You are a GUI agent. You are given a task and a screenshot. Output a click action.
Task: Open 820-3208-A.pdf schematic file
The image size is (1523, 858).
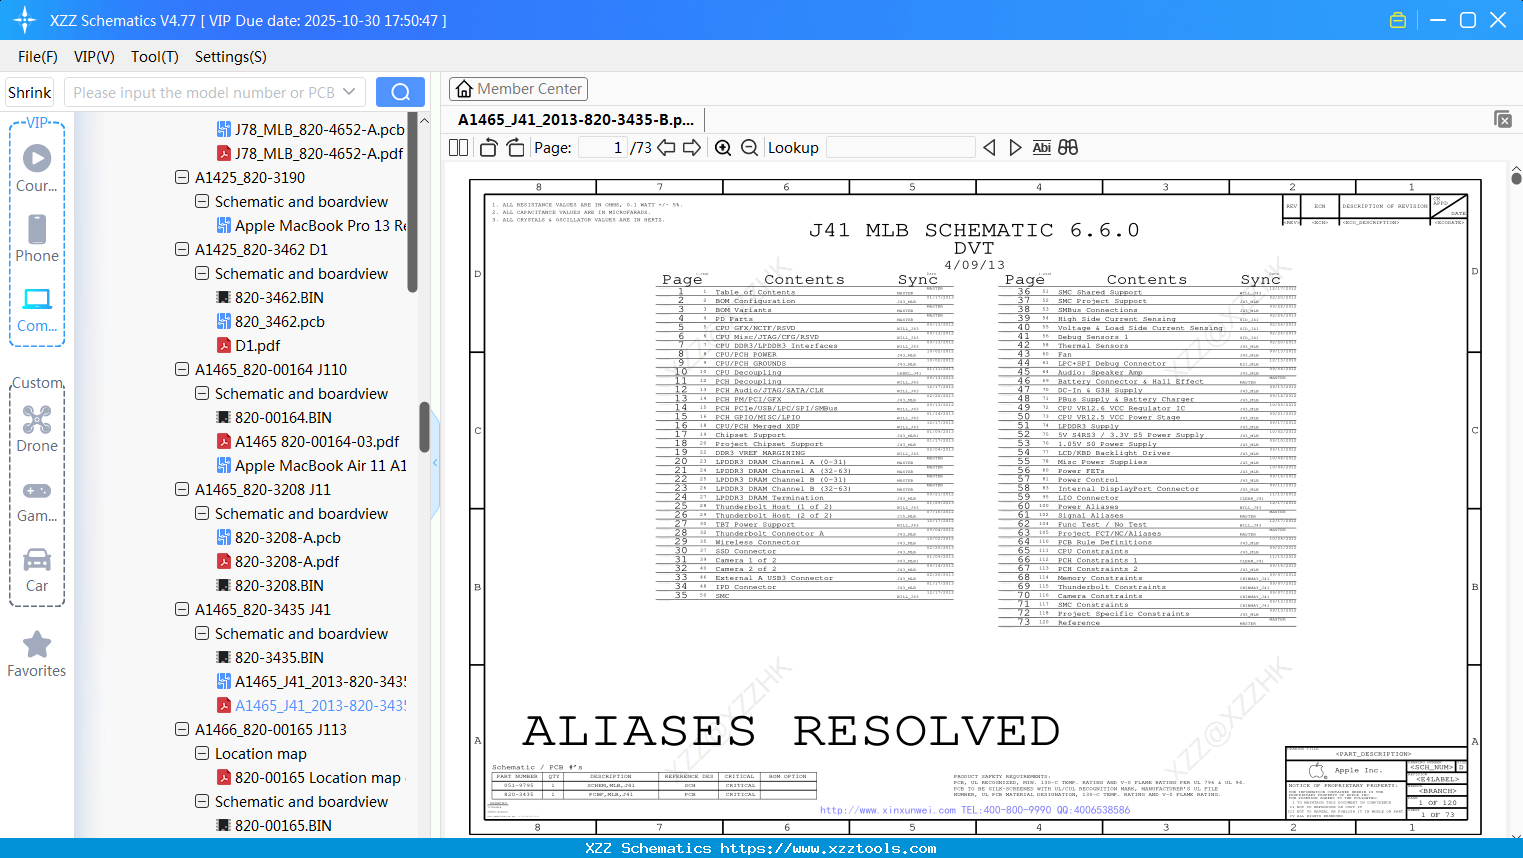(x=278, y=562)
